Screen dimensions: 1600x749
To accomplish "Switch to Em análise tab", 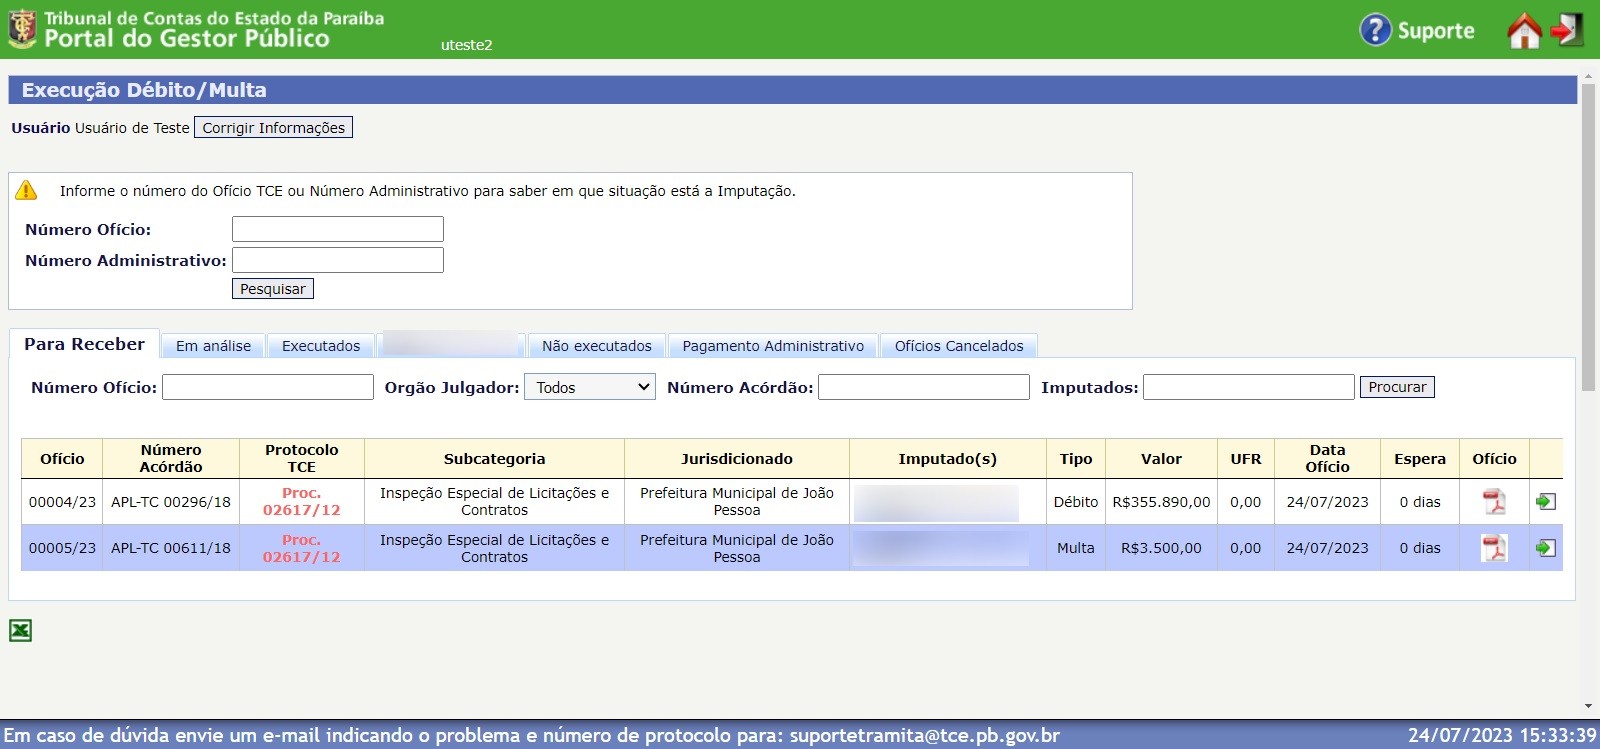I will 213,346.
